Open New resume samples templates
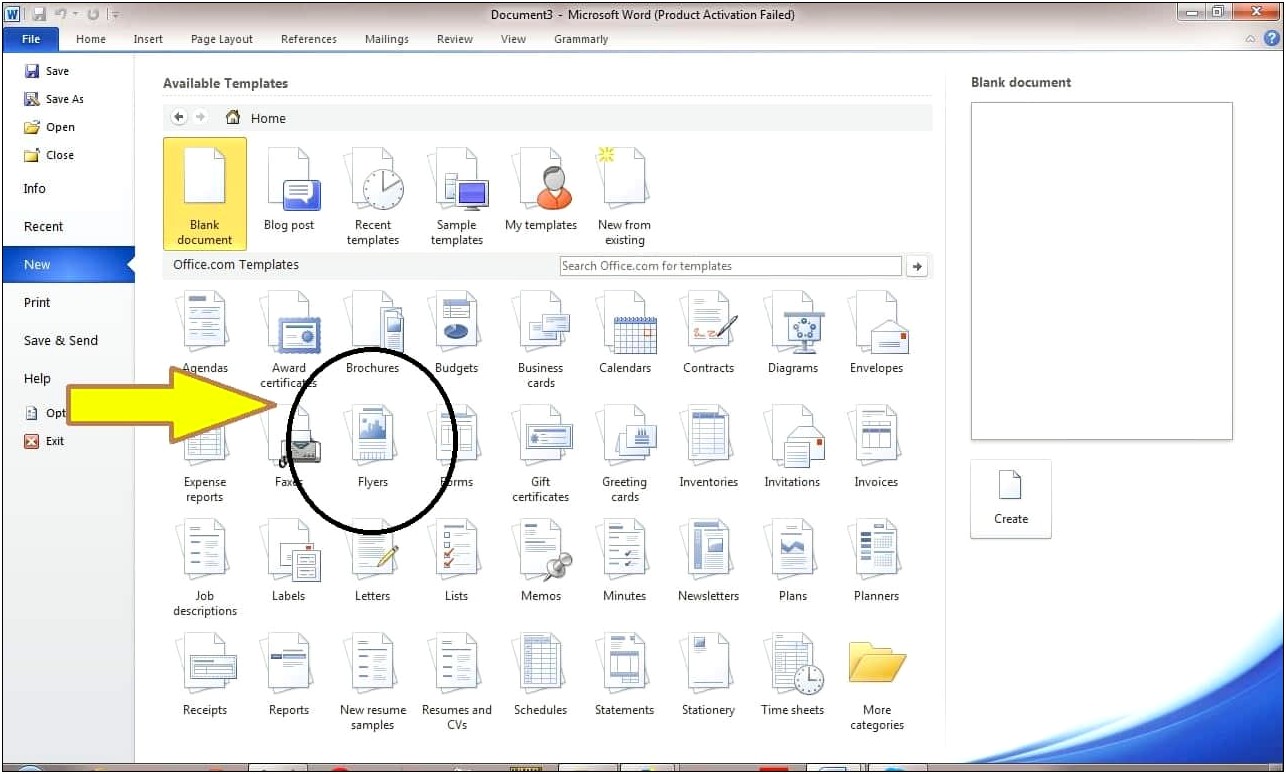Image resolution: width=1286 pixels, height=774 pixels. (372, 682)
